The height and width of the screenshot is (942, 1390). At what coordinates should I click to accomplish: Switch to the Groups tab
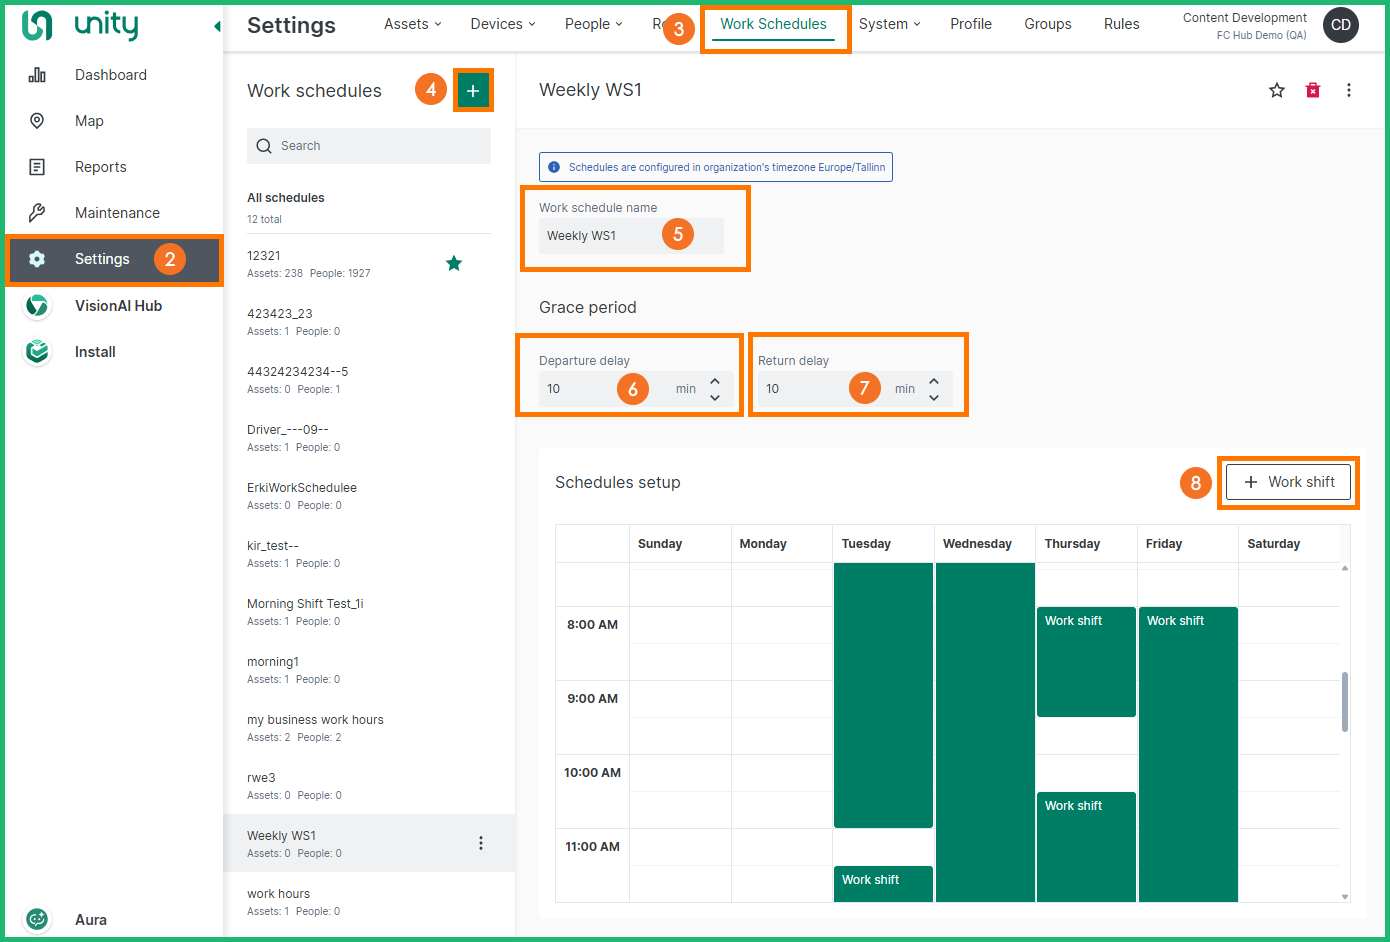1047,24
